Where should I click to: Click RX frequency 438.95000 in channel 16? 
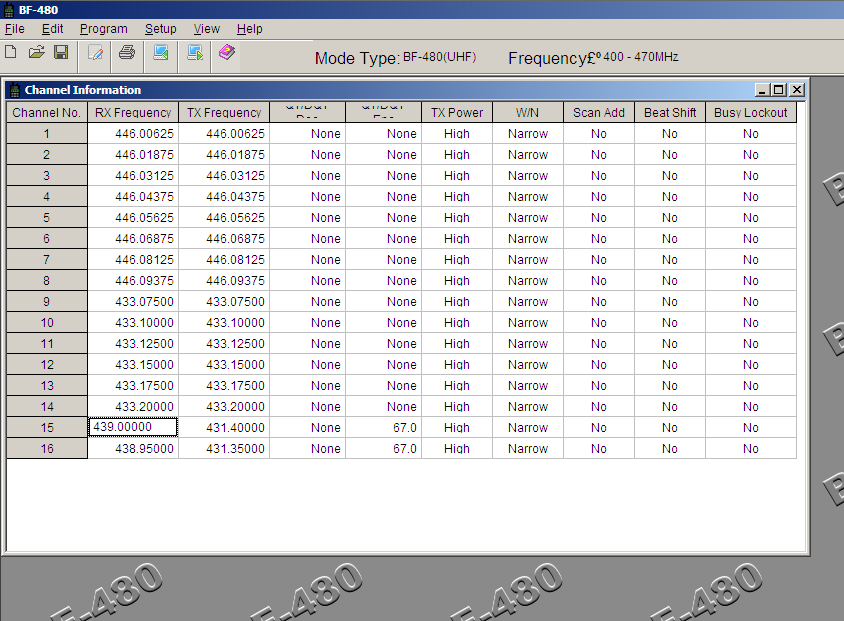point(133,448)
